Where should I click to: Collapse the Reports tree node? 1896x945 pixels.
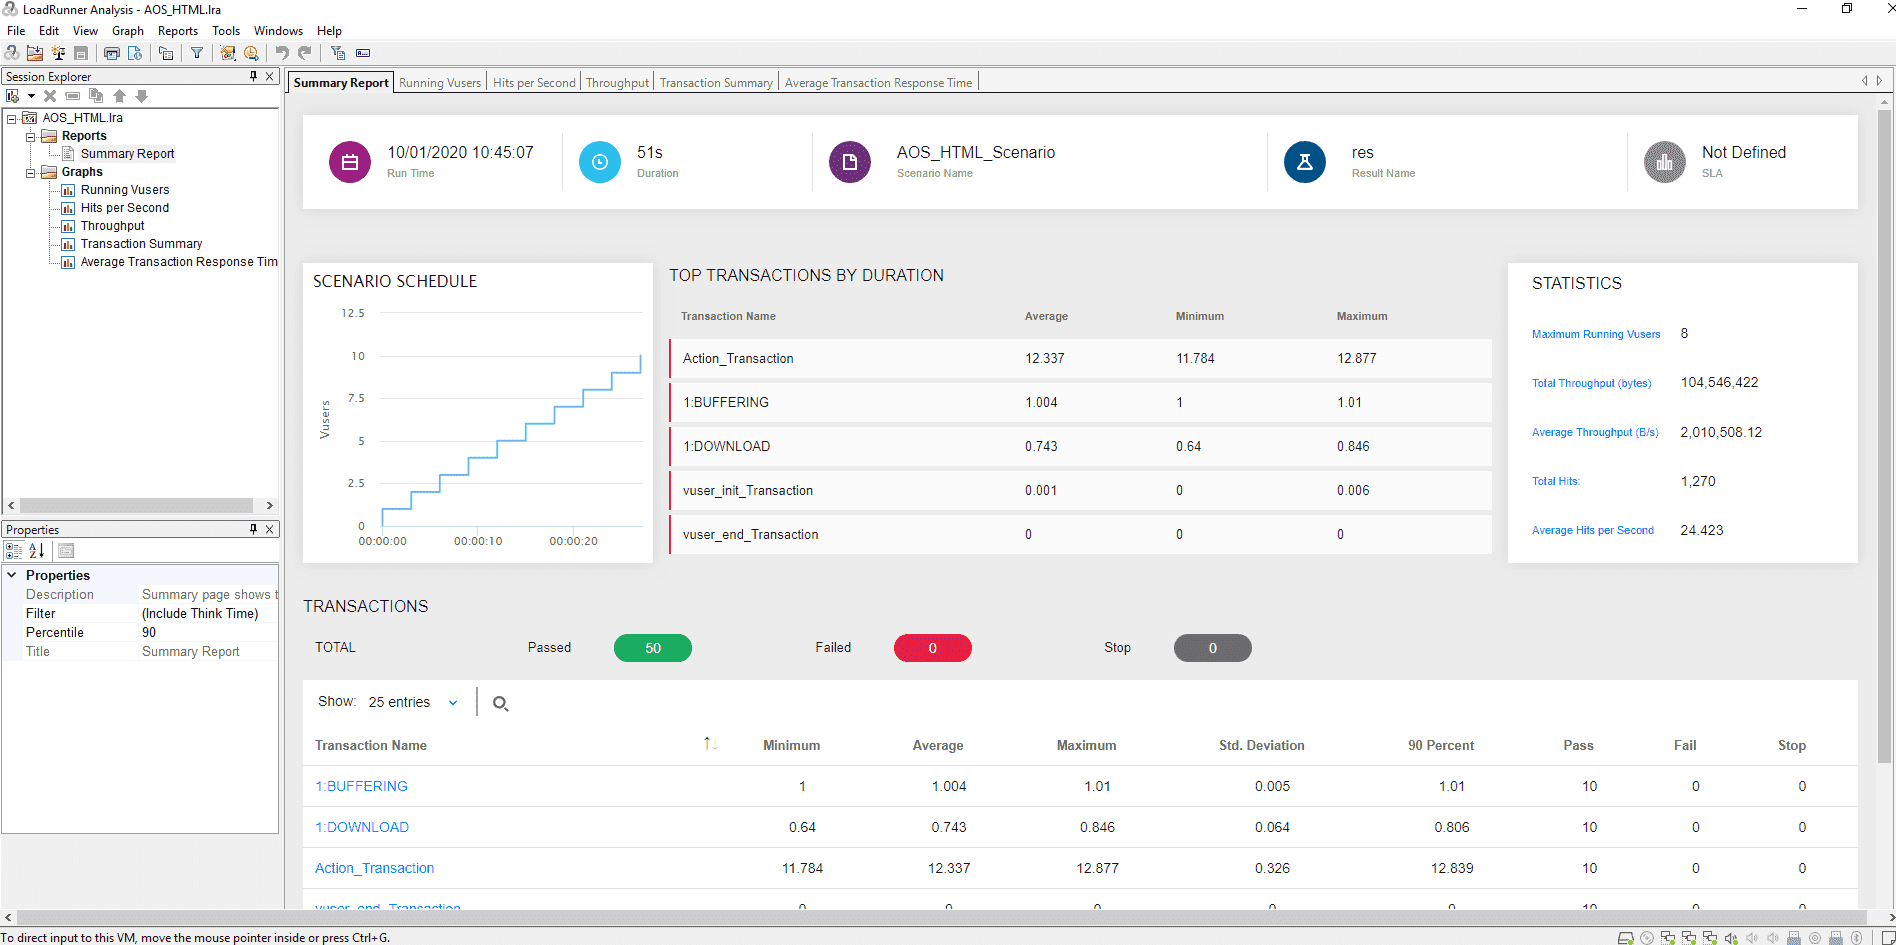coord(31,135)
